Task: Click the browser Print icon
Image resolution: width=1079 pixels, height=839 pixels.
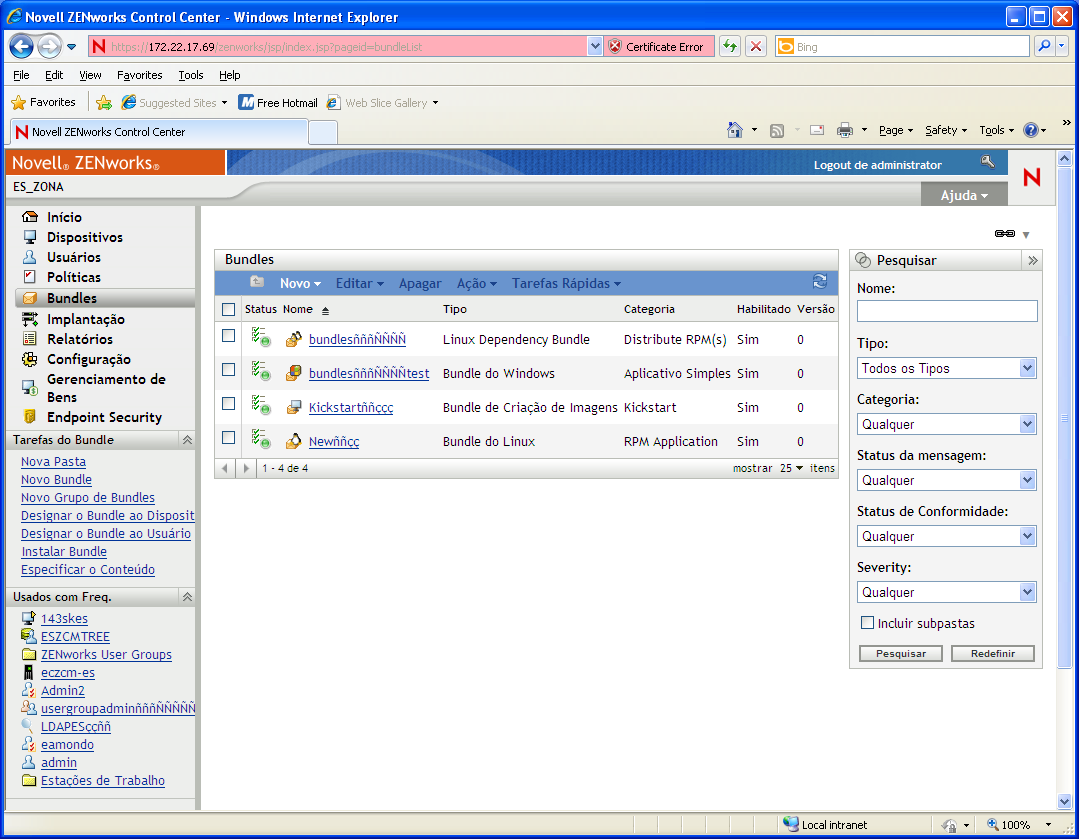Action: click(844, 130)
